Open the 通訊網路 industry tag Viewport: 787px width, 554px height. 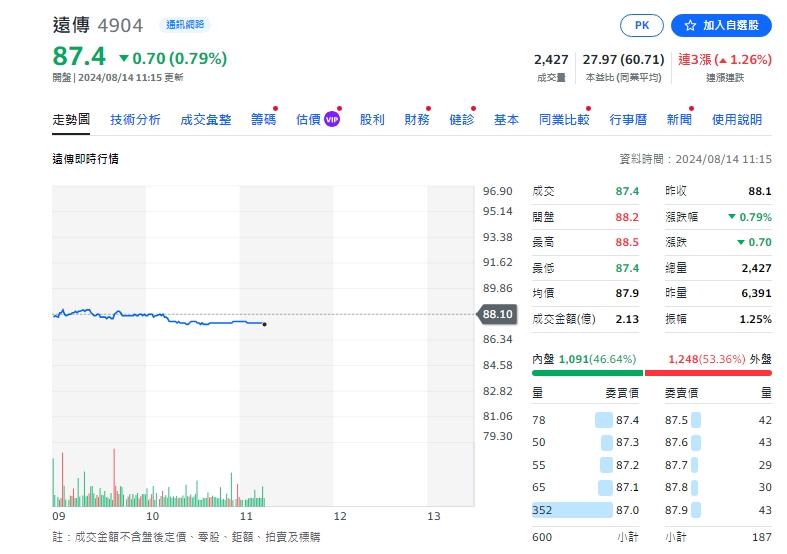(x=185, y=25)
